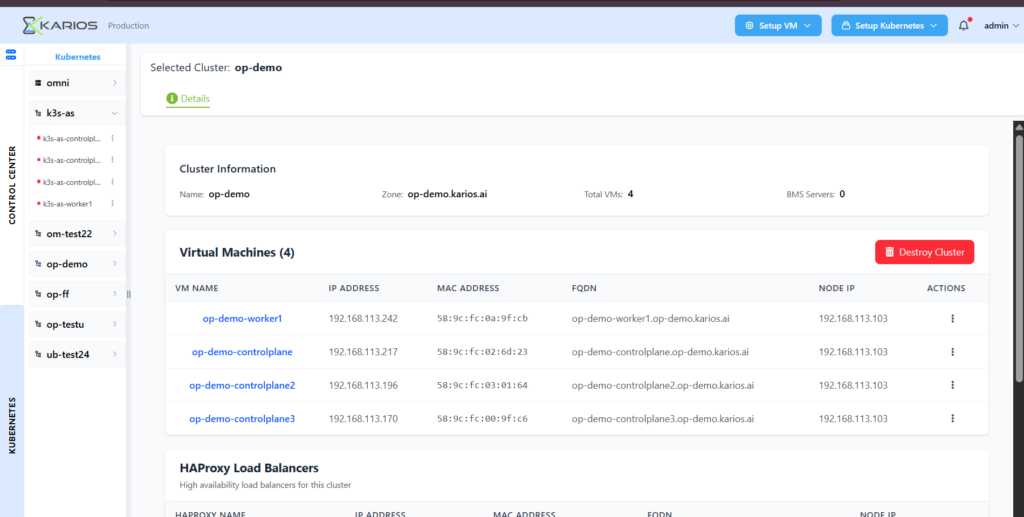Expand the op-testu cluster chevron
This screenshot has height=517, width=1024.
115,324
